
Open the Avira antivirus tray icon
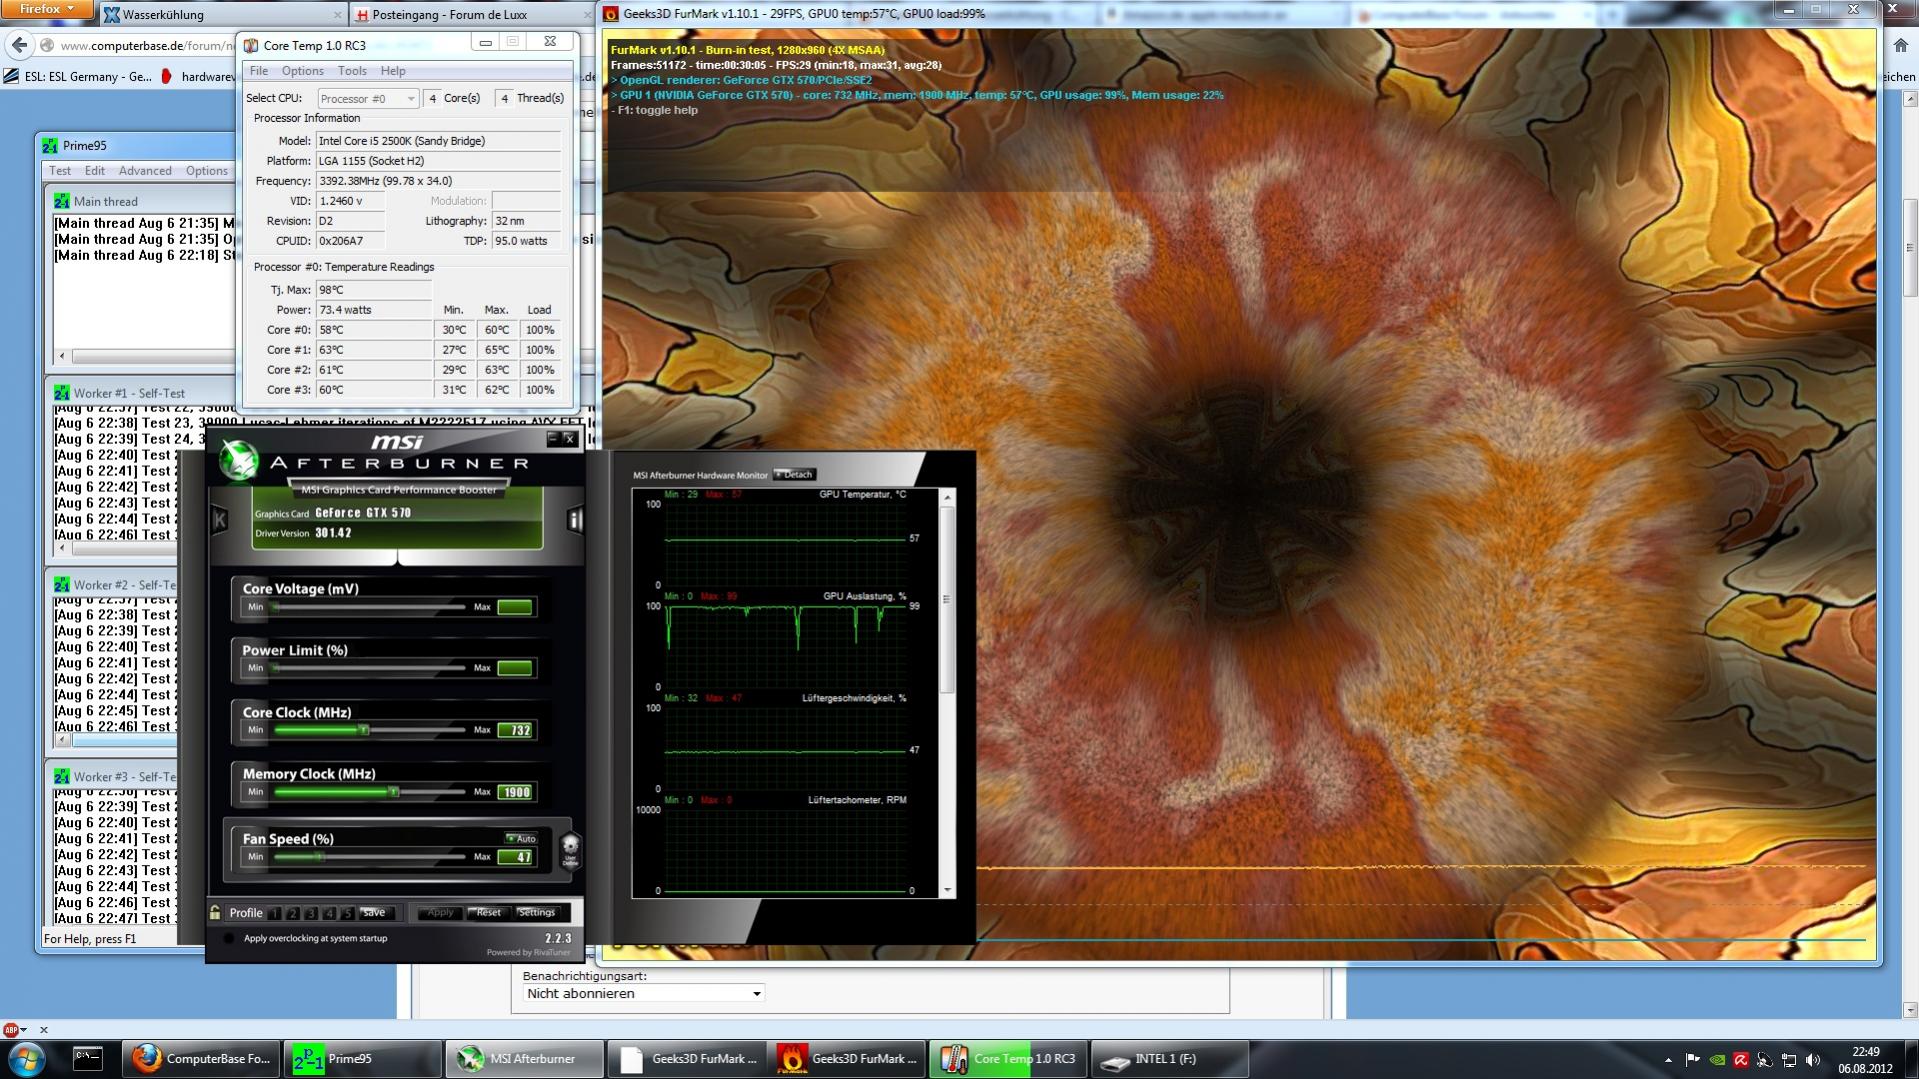tap(1741, 1059)
